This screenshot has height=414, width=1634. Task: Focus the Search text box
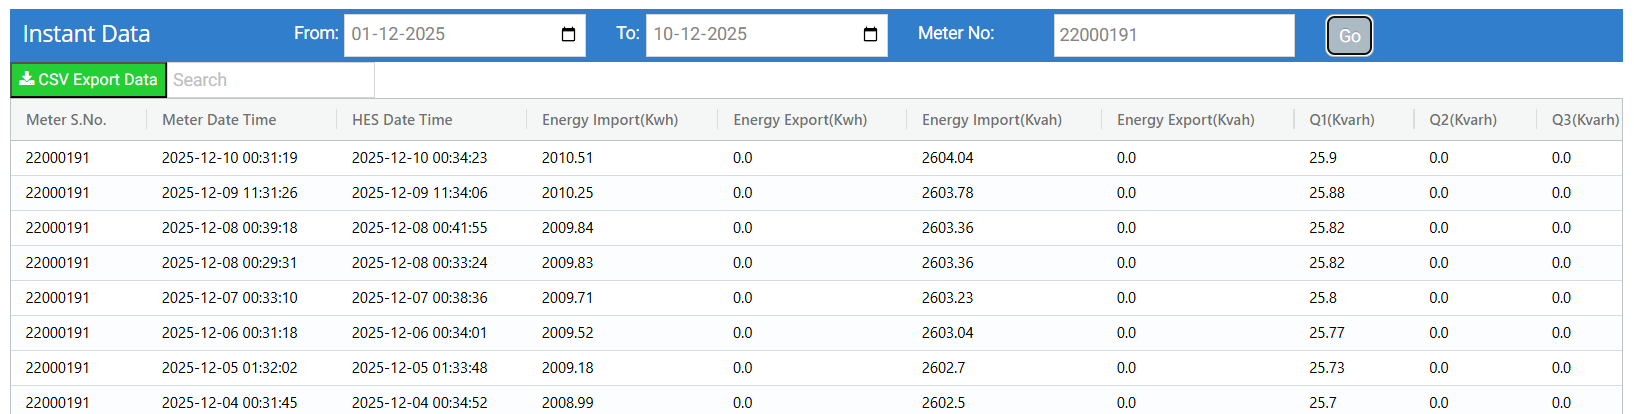(272, 80)
